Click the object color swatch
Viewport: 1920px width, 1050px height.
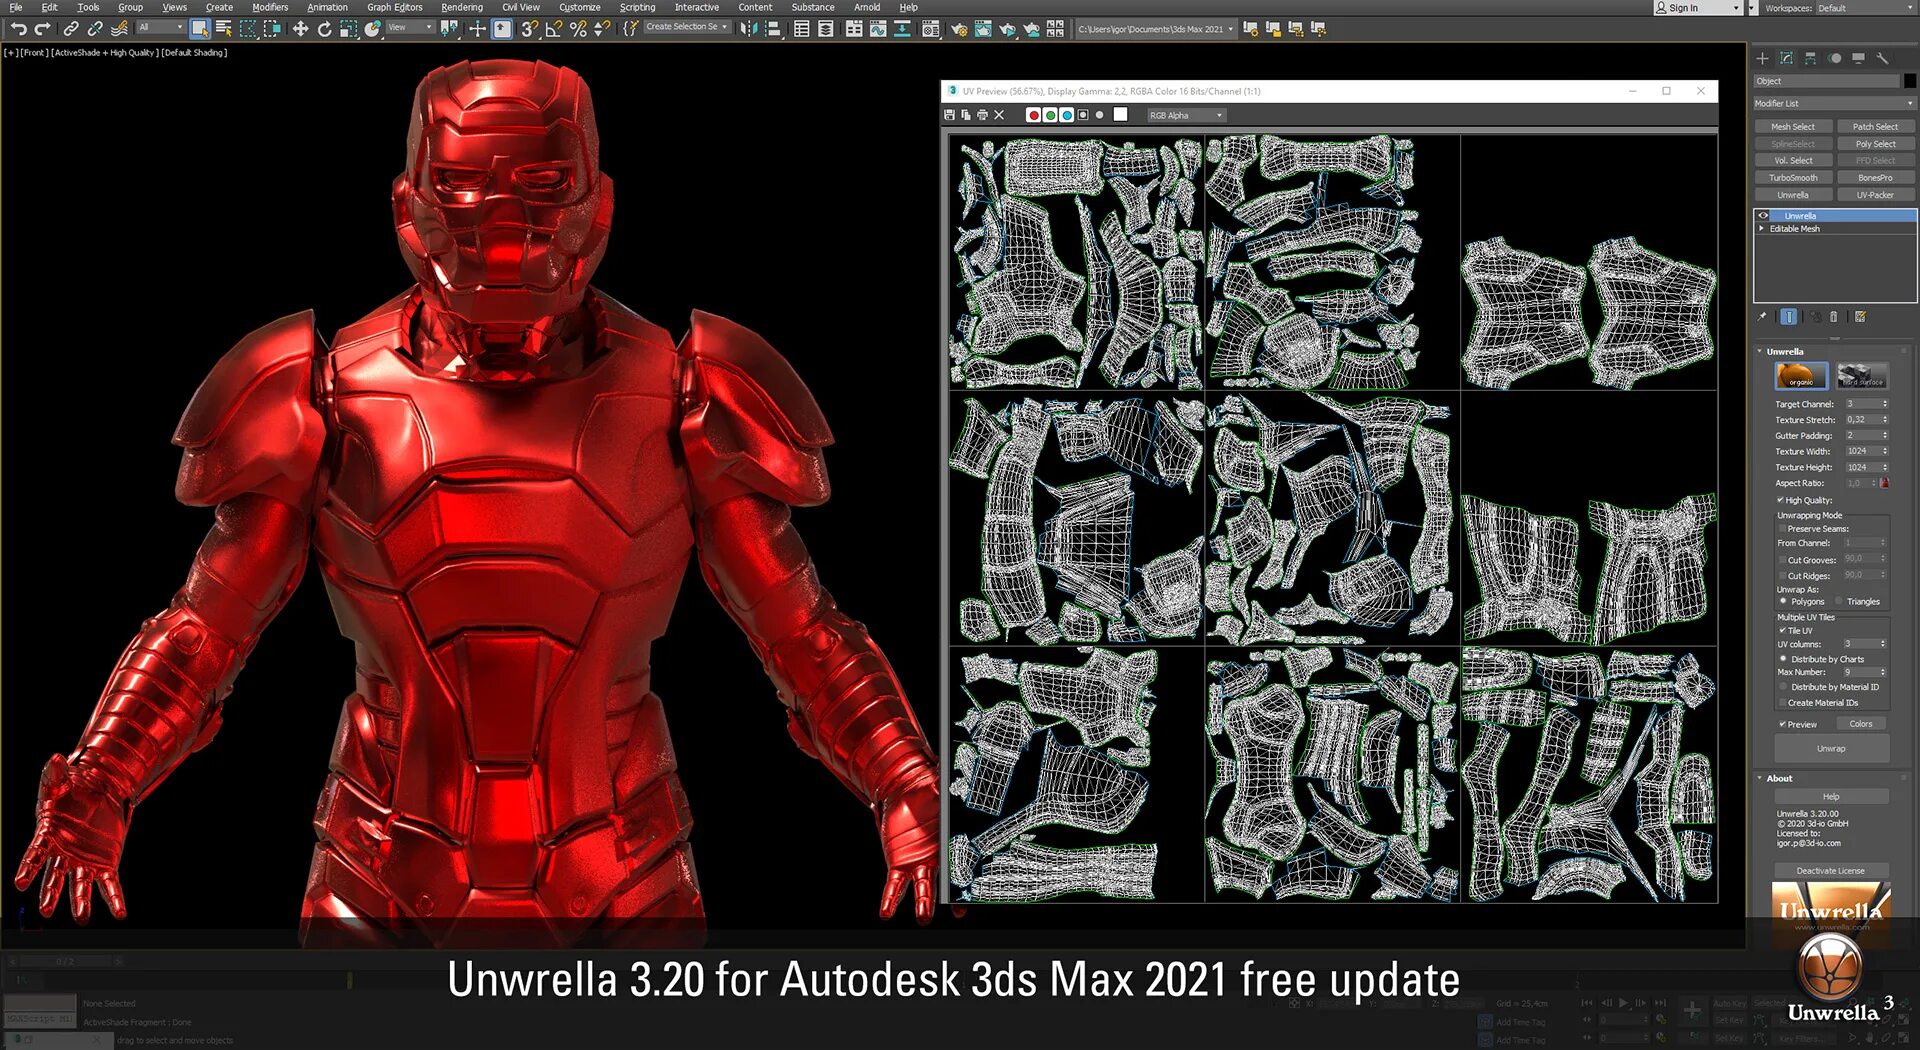click(x=1909, y=81)
